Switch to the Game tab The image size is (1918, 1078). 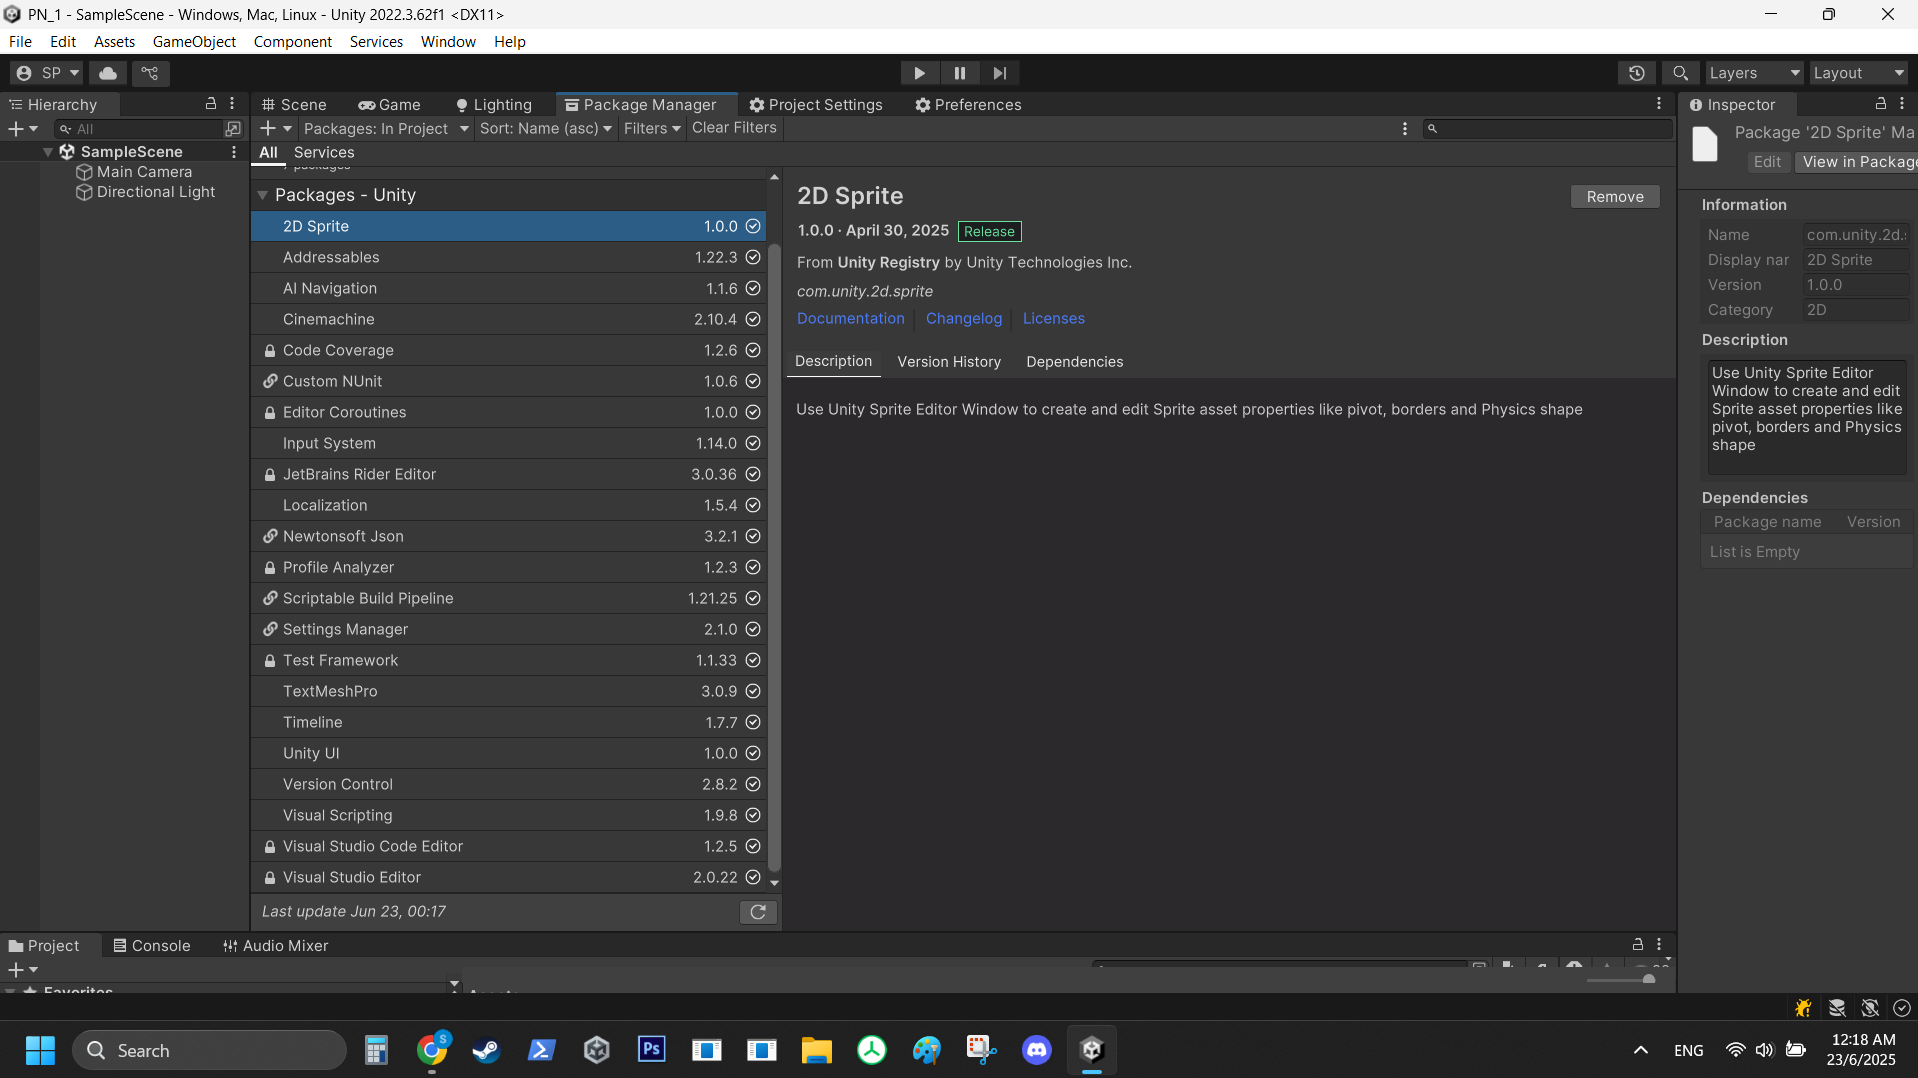coord(389,105)
